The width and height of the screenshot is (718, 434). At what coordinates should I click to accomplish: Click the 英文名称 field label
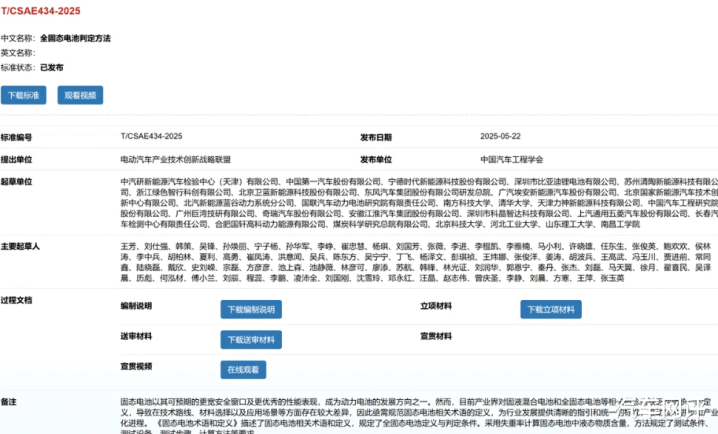18,52
